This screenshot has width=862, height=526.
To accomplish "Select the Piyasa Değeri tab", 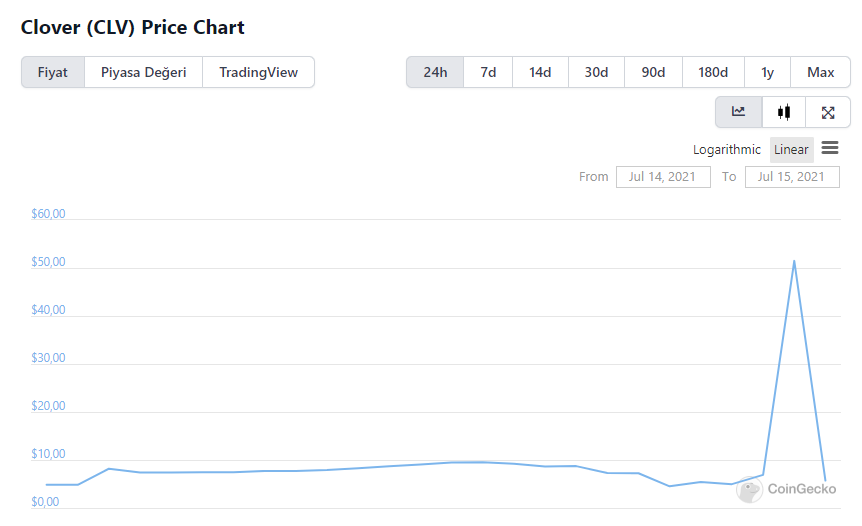I will [143, 72].
